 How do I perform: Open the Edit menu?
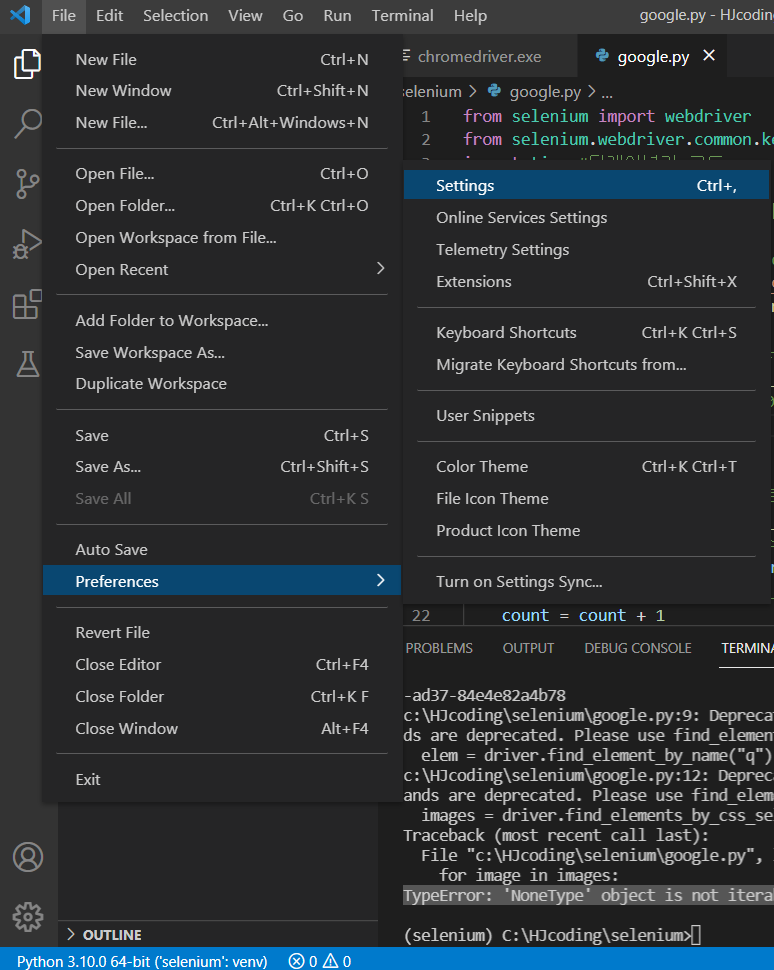110,15
